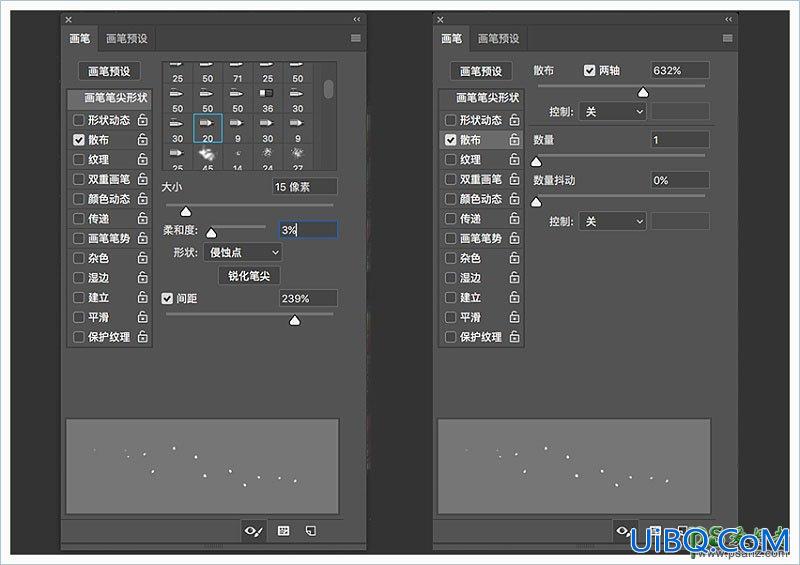800x565 pixels.
Task: Click lock icon beside 保护纹理 in left panel
Action: (143, 337)
